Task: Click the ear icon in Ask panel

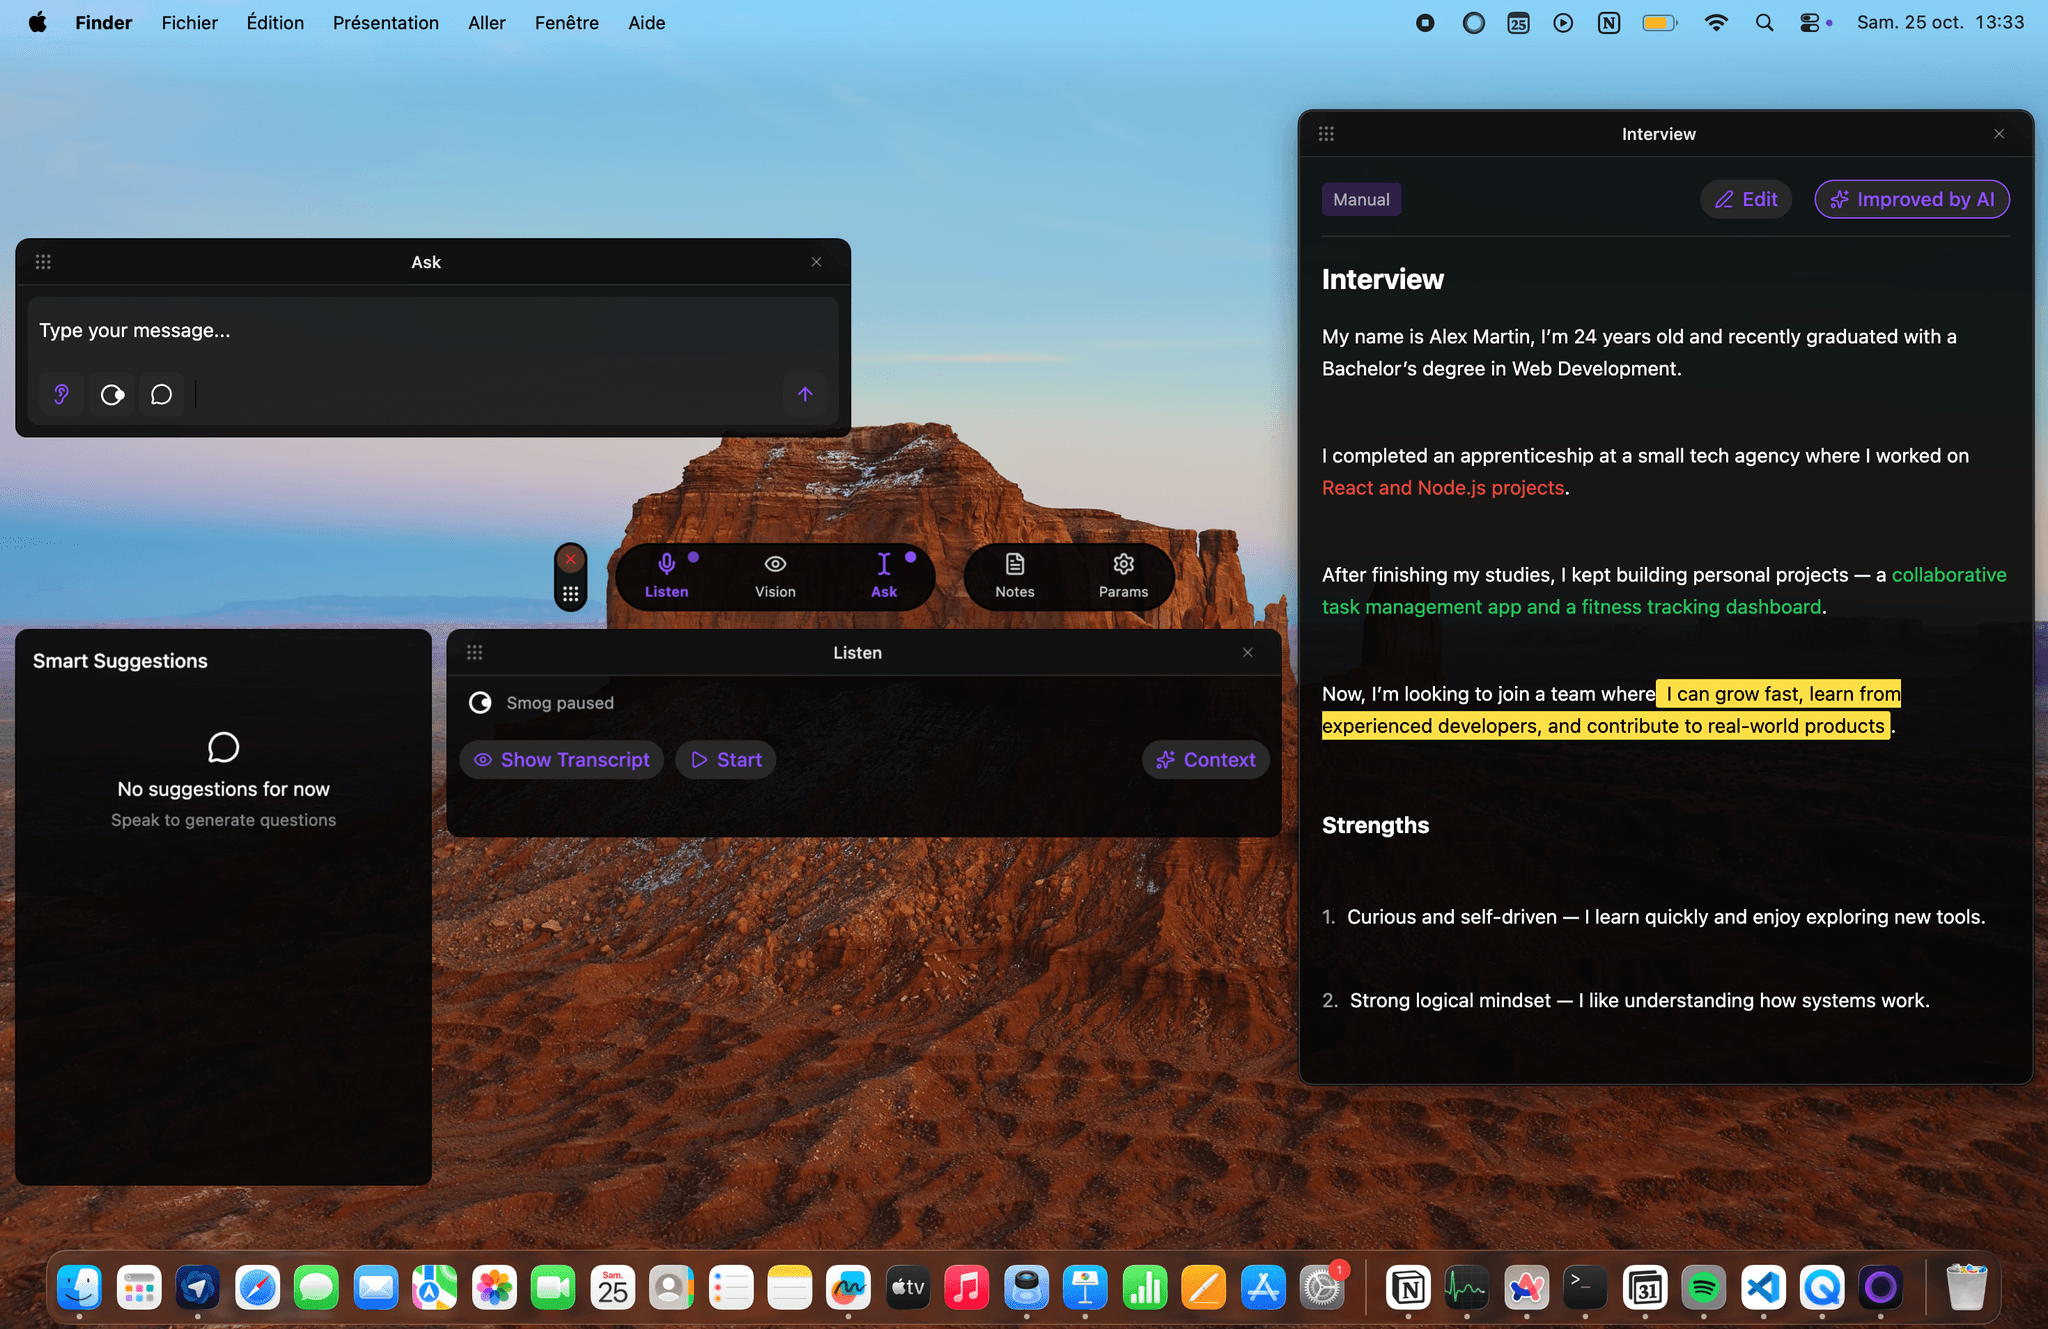Action: [x=62, y=394]
